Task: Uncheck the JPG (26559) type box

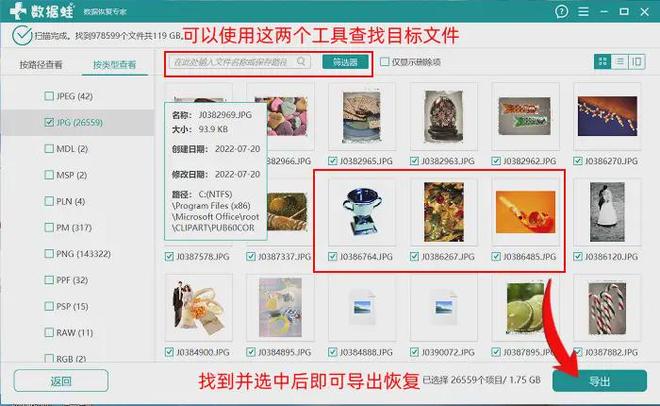Action: [49, 122]
